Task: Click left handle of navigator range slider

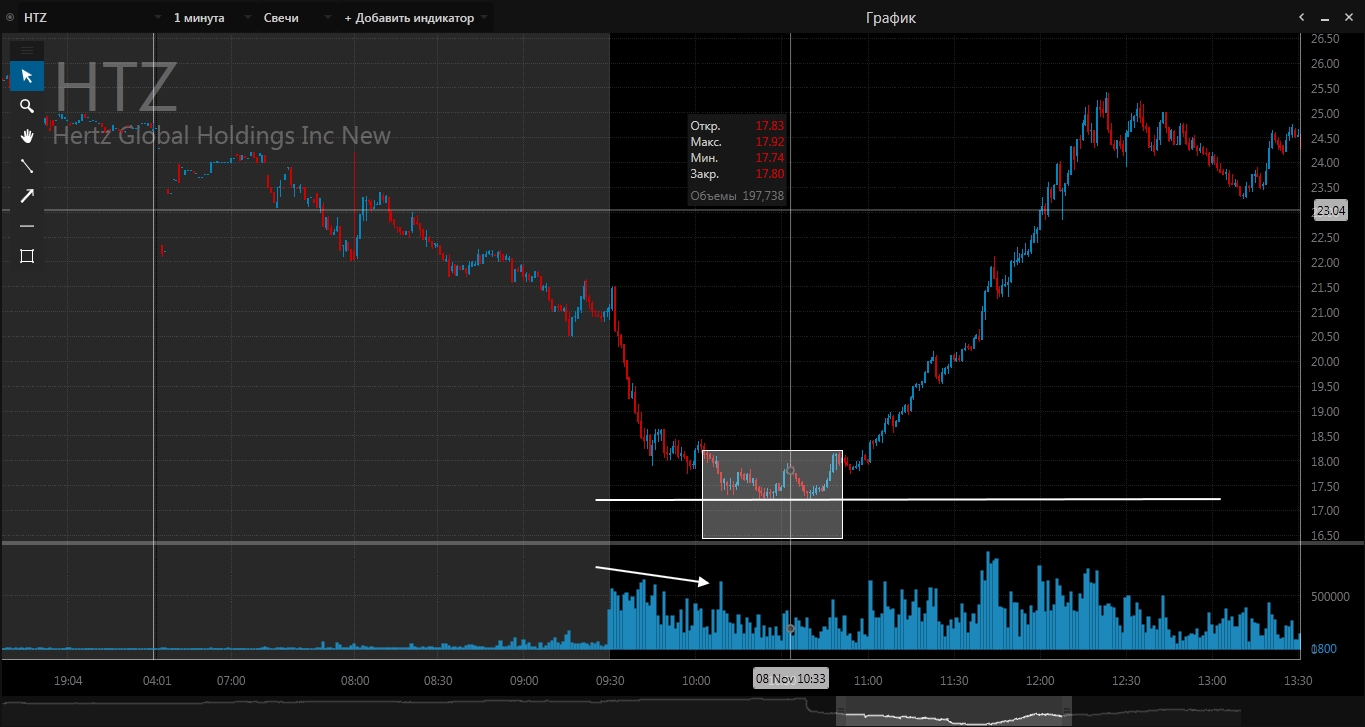Action: 840,711
